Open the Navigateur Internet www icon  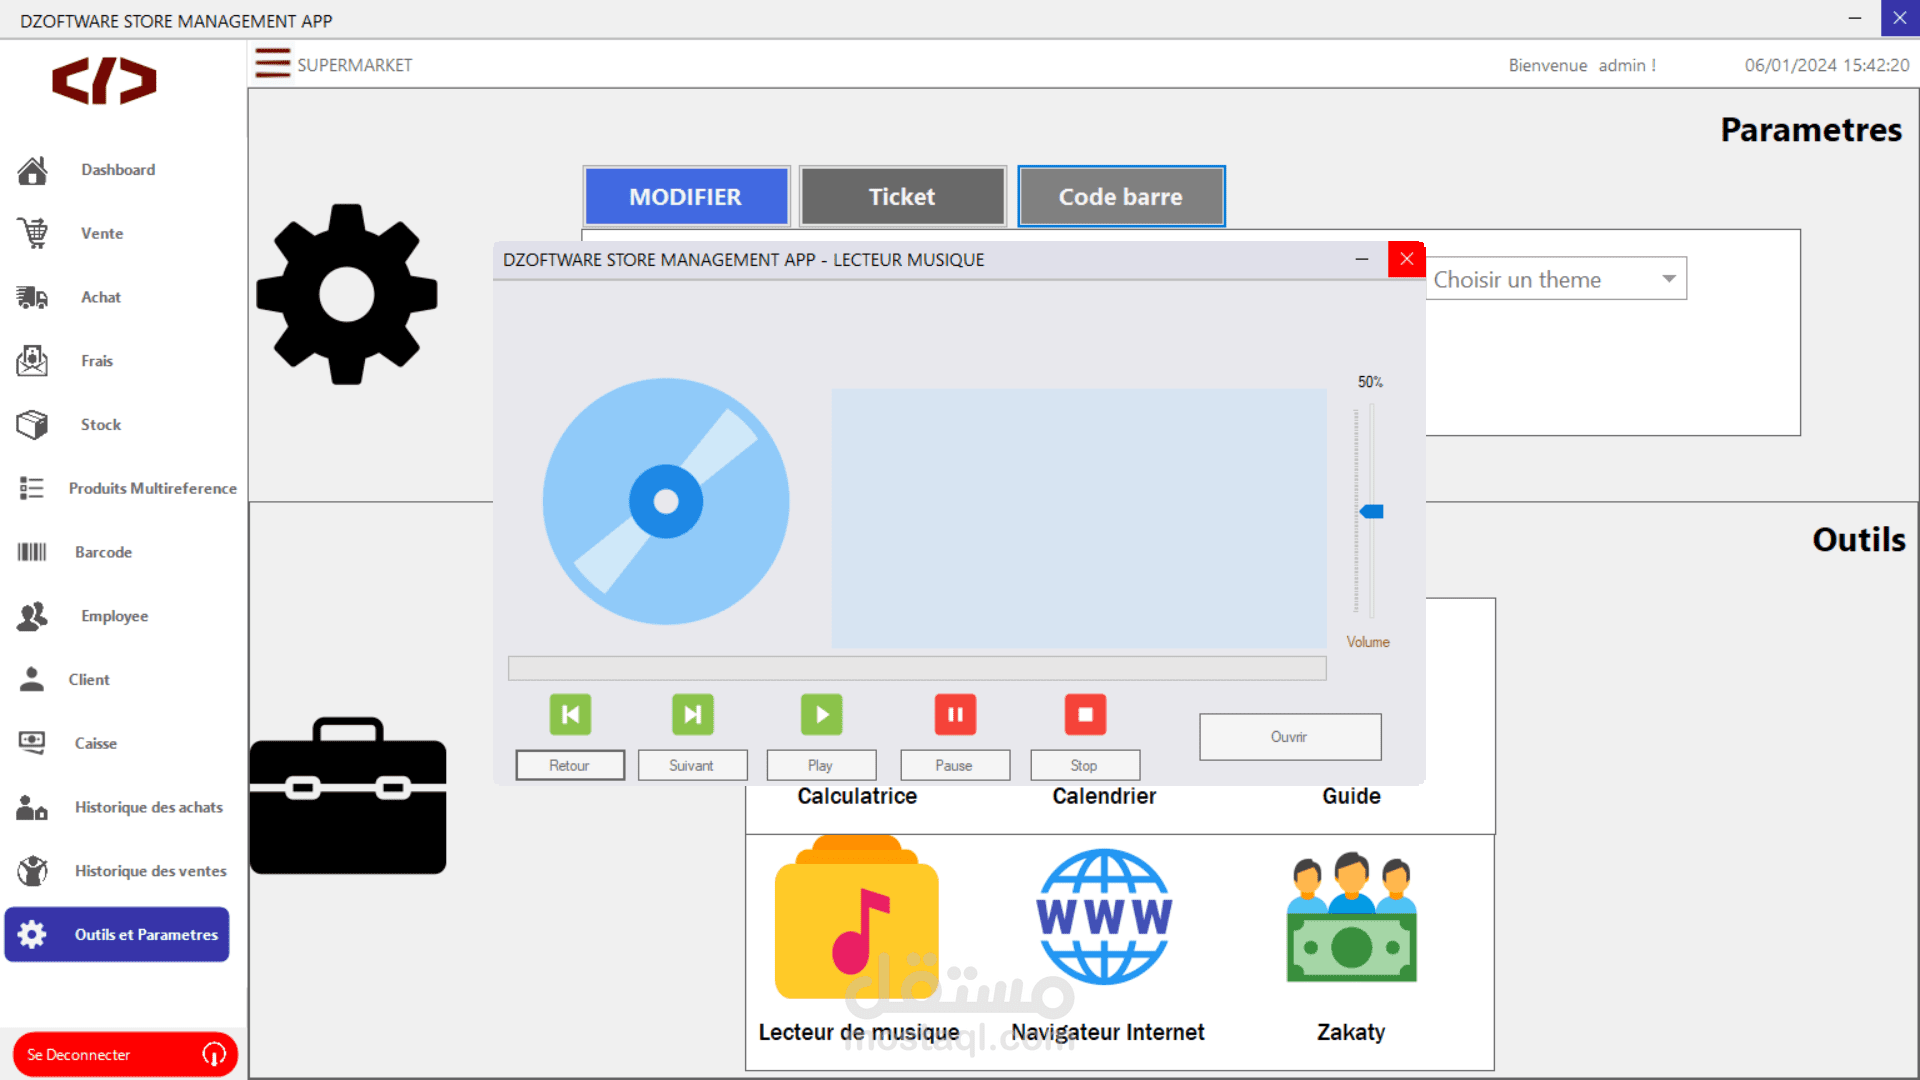pyautogui.click(x=1104, y=917)
